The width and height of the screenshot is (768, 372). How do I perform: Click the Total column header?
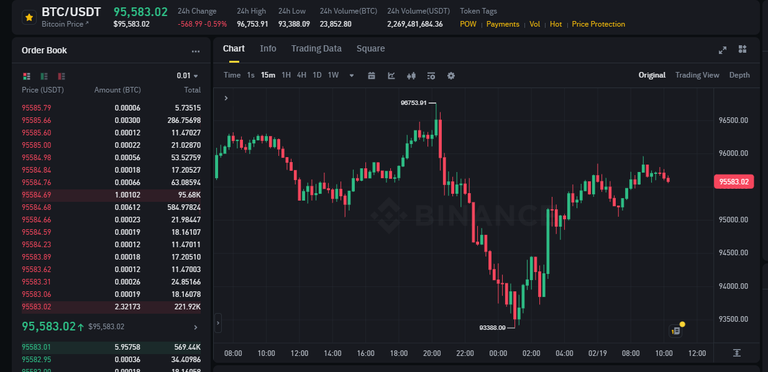[192, 90]
